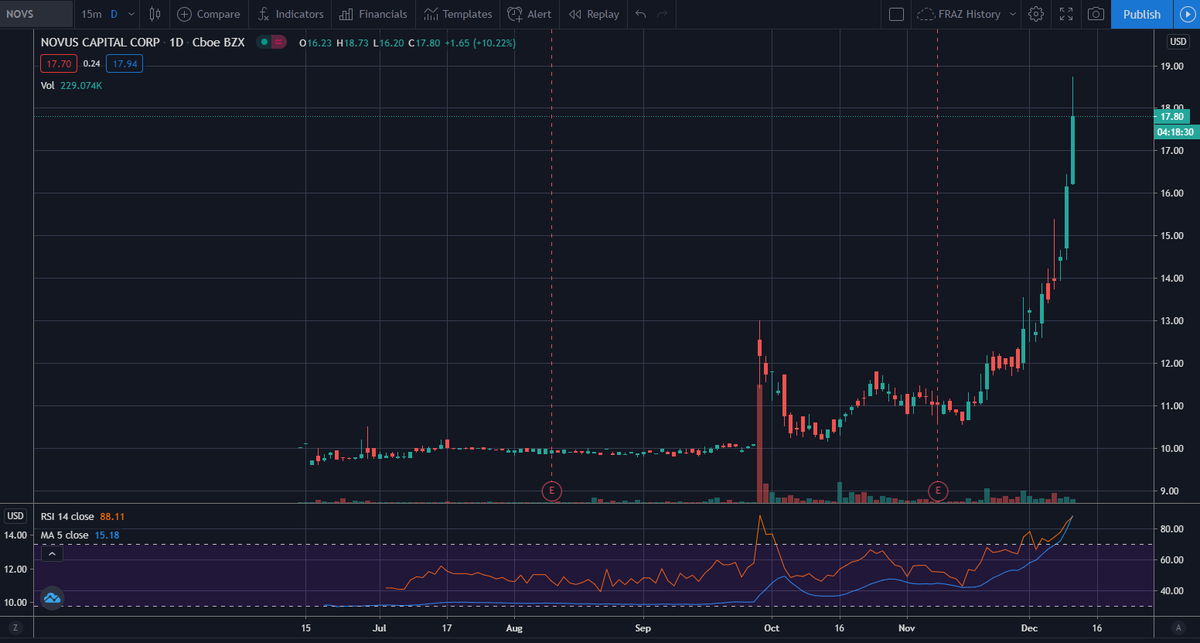This screenshot has width=1200, height=643.
Task: Redo chart action arrow
Action: tap(663, 14)
